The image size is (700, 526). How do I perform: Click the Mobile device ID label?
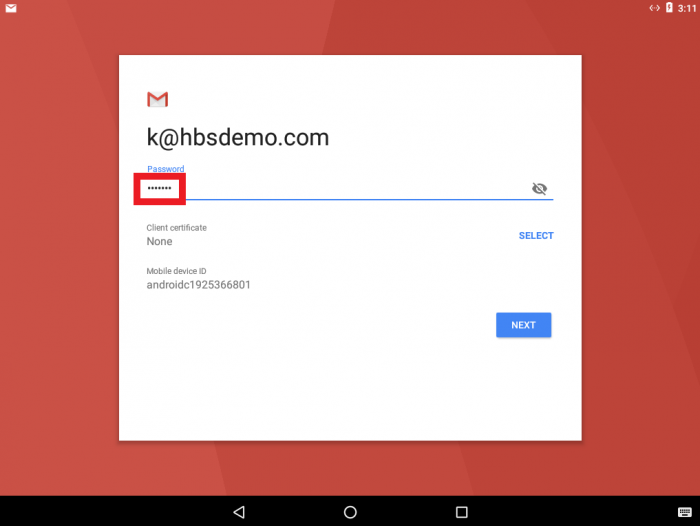click(x=176, y=271)
